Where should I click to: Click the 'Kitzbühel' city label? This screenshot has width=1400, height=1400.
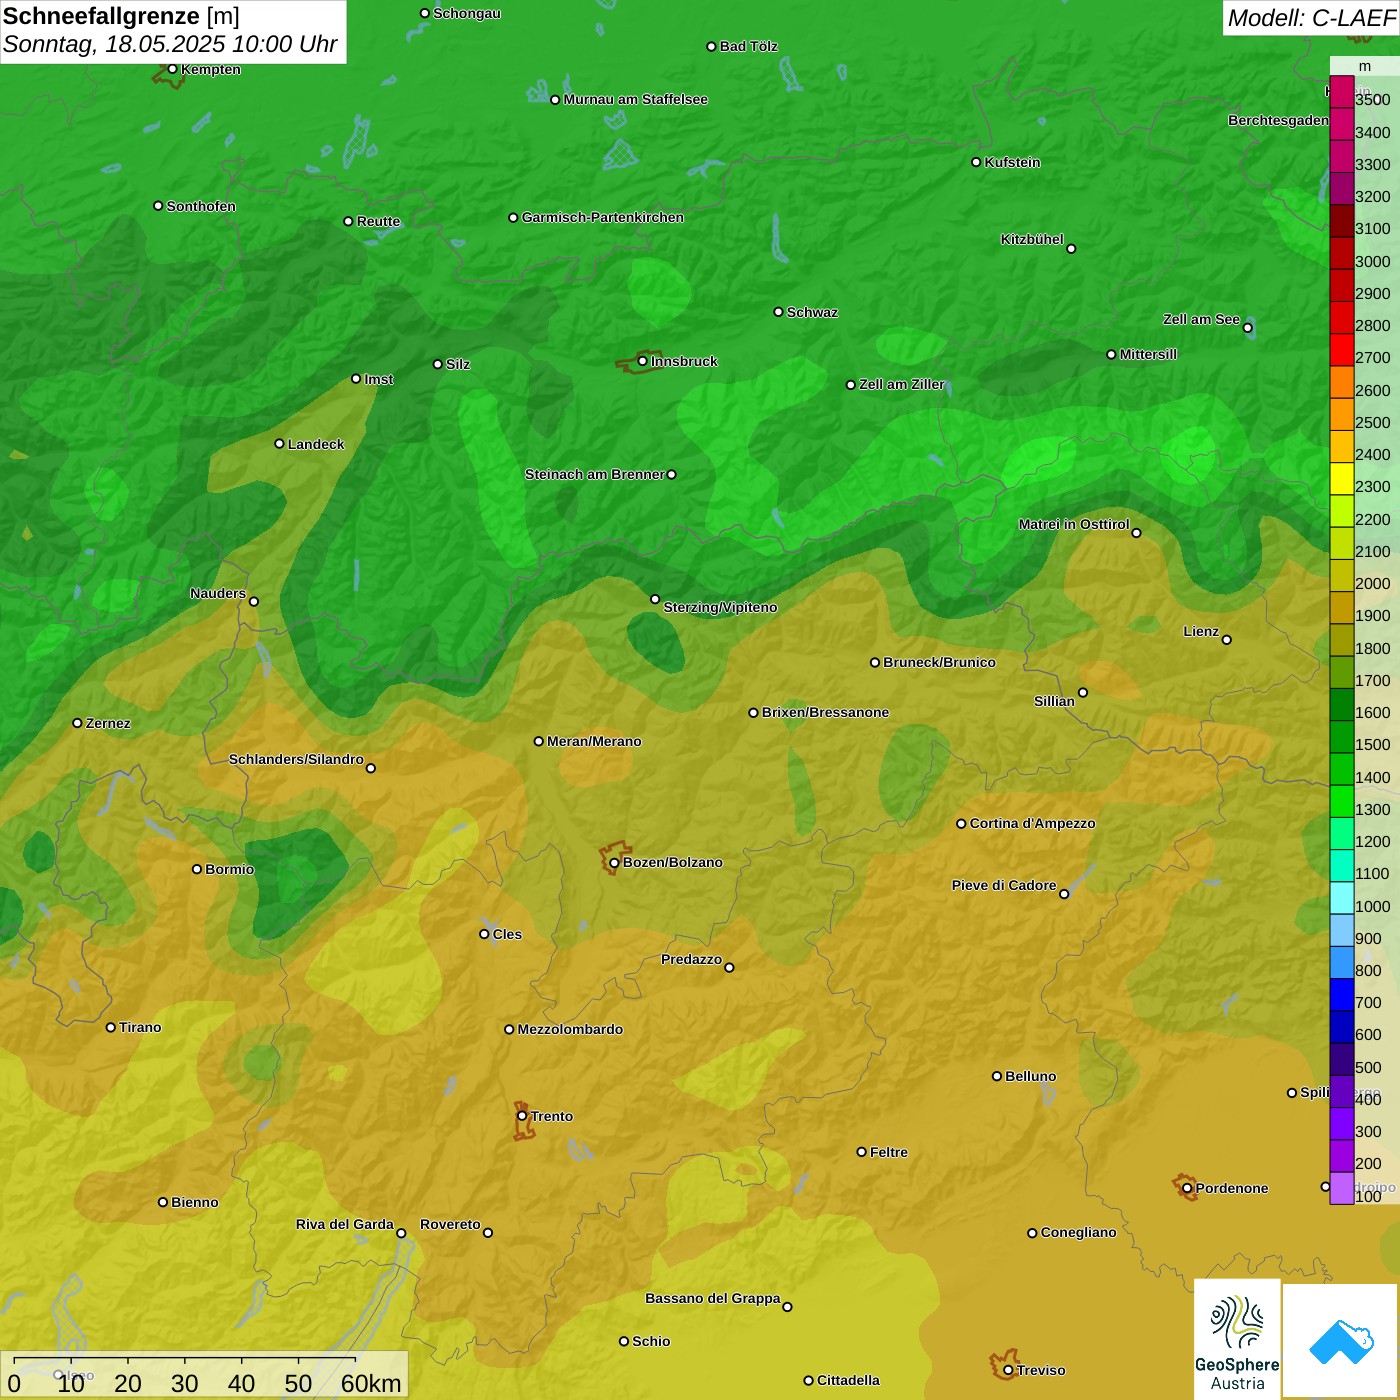point(1032,239)
